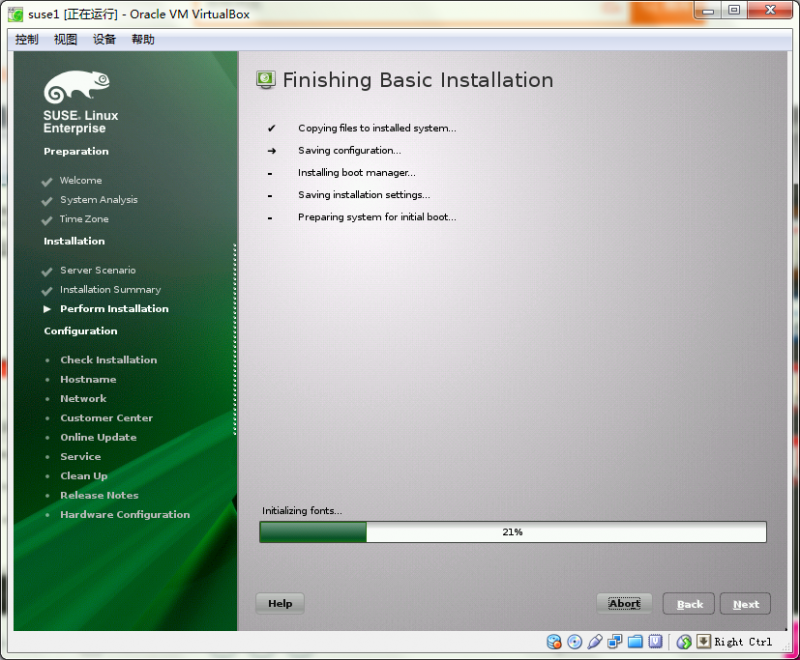The width and height of the screenshot is (800, 660).
Task: Click the Finishing Basic Installation header icon
Action: pyautogui.click(x=265, y=79)
